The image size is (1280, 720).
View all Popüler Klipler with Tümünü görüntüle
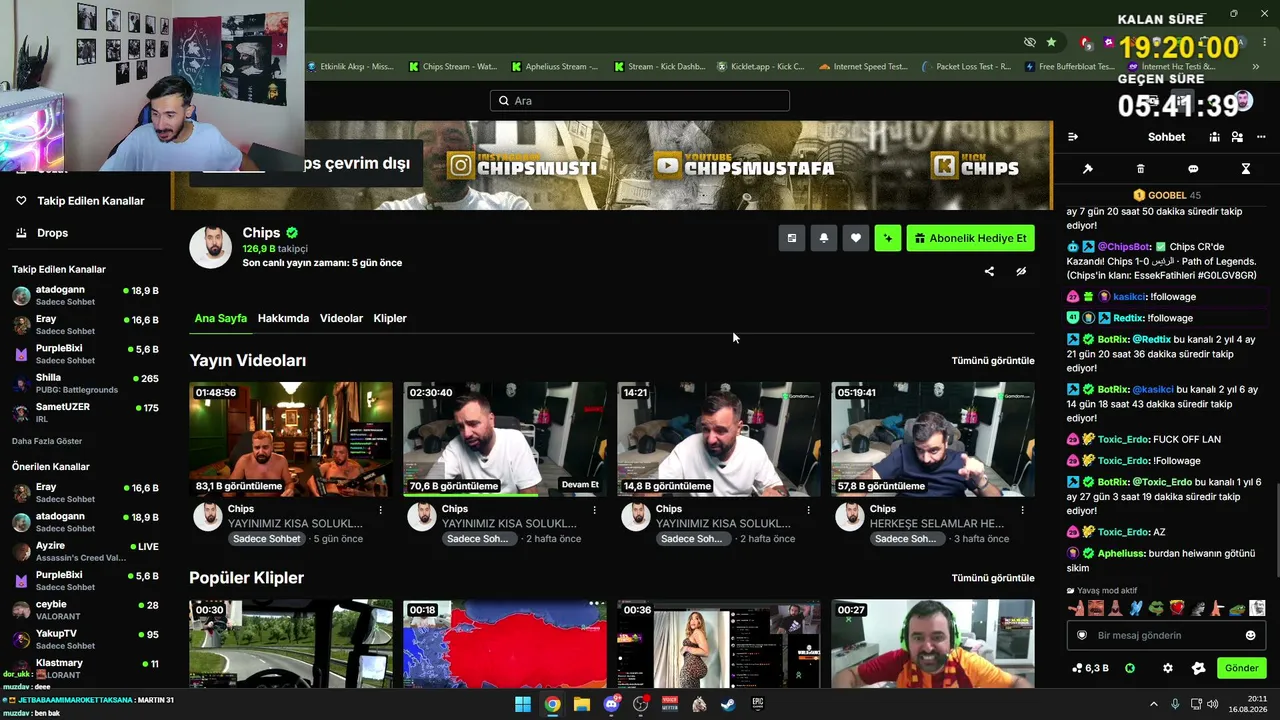(x=993, y=578)
